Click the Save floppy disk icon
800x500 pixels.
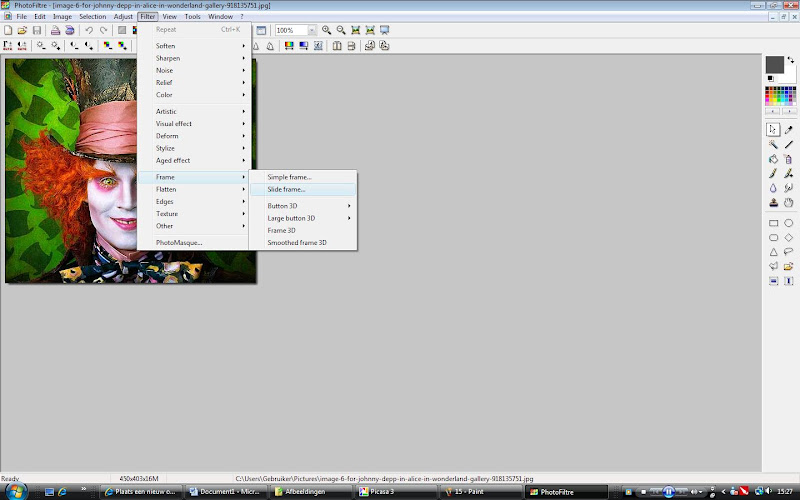(37, 31)
